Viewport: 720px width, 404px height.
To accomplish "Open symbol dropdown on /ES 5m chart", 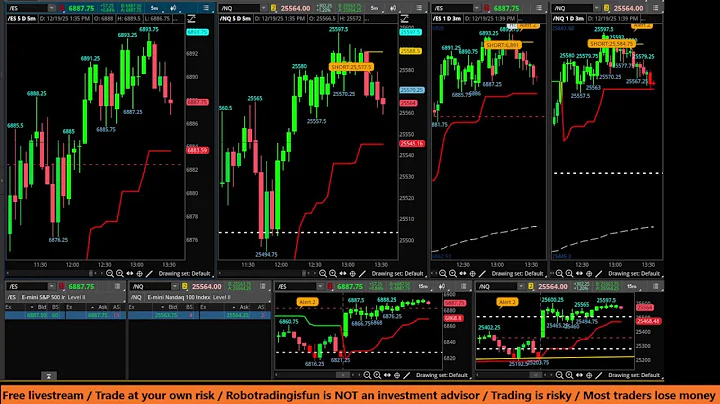I will (51, 8).
